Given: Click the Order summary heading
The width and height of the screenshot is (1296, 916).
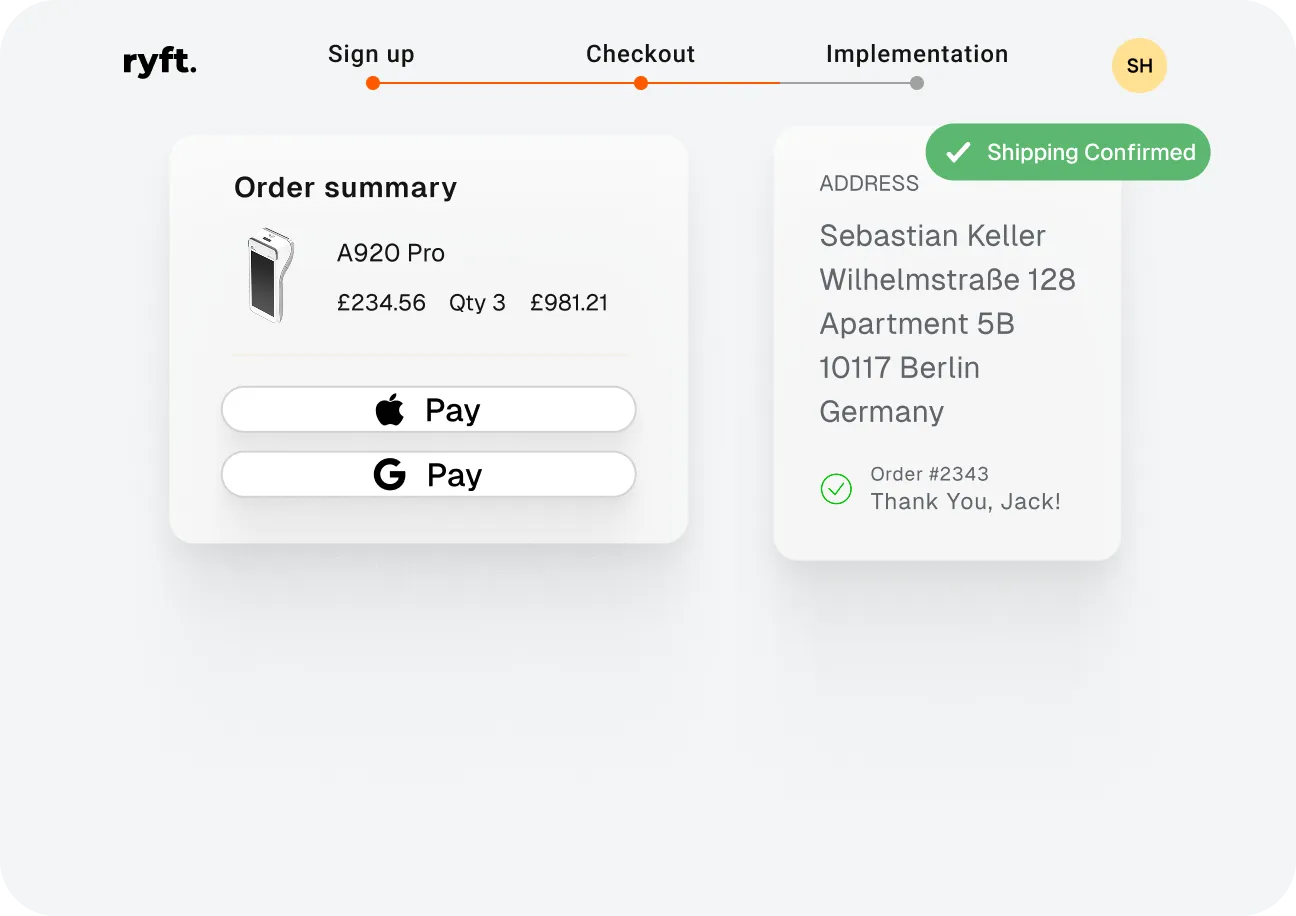Looking at the screenshot, I should (x=345, y=187).
